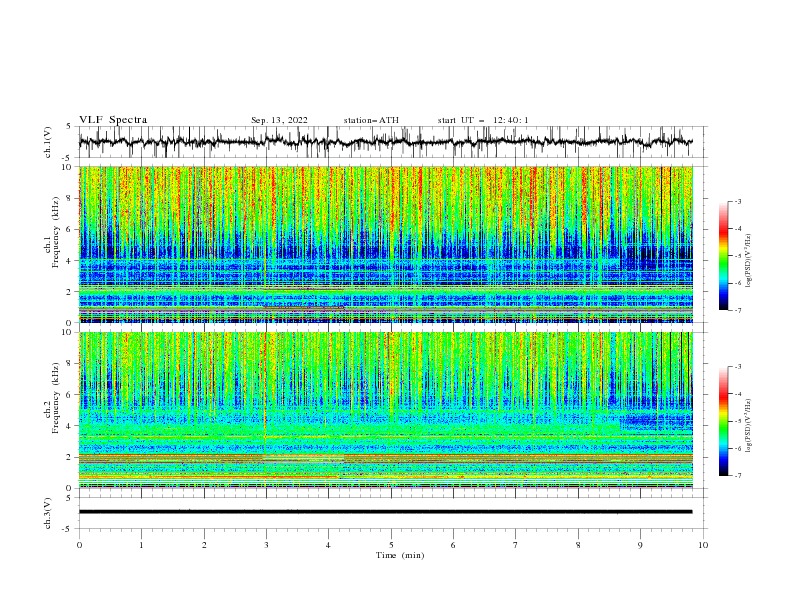This screenshot has height=612, width=792.
Task: Click time axis tick label "10"
Action: coord(703,545)
